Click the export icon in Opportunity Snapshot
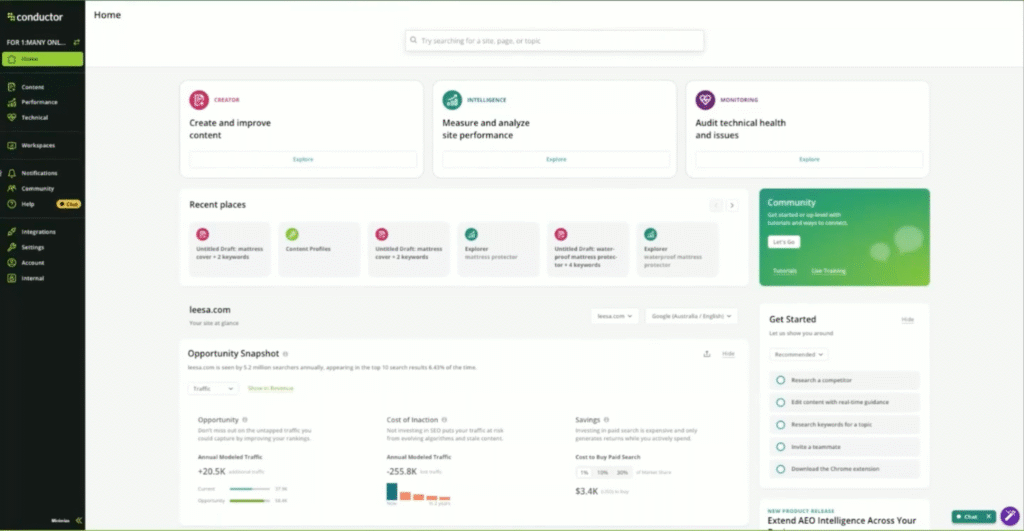Viewport: 1024px width, 531px height. pyautogui.click(x=707, y=354)
